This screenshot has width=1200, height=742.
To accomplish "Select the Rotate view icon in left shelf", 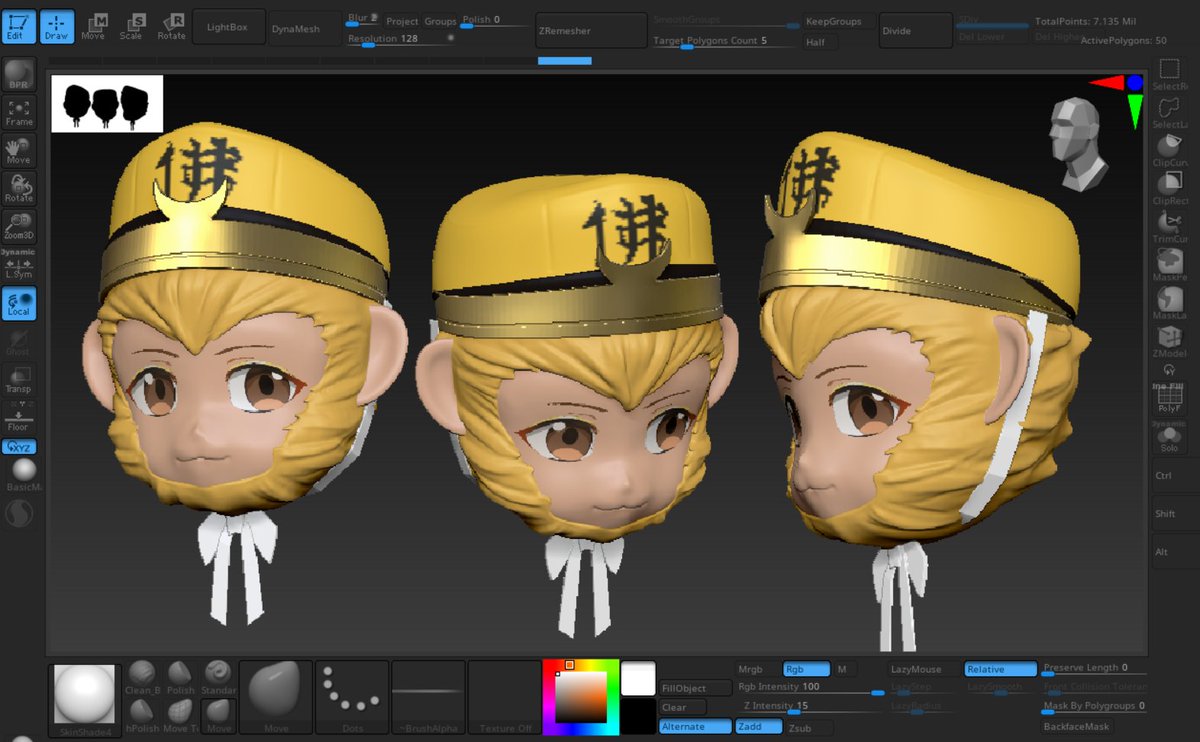I will (x=19, y=189).
